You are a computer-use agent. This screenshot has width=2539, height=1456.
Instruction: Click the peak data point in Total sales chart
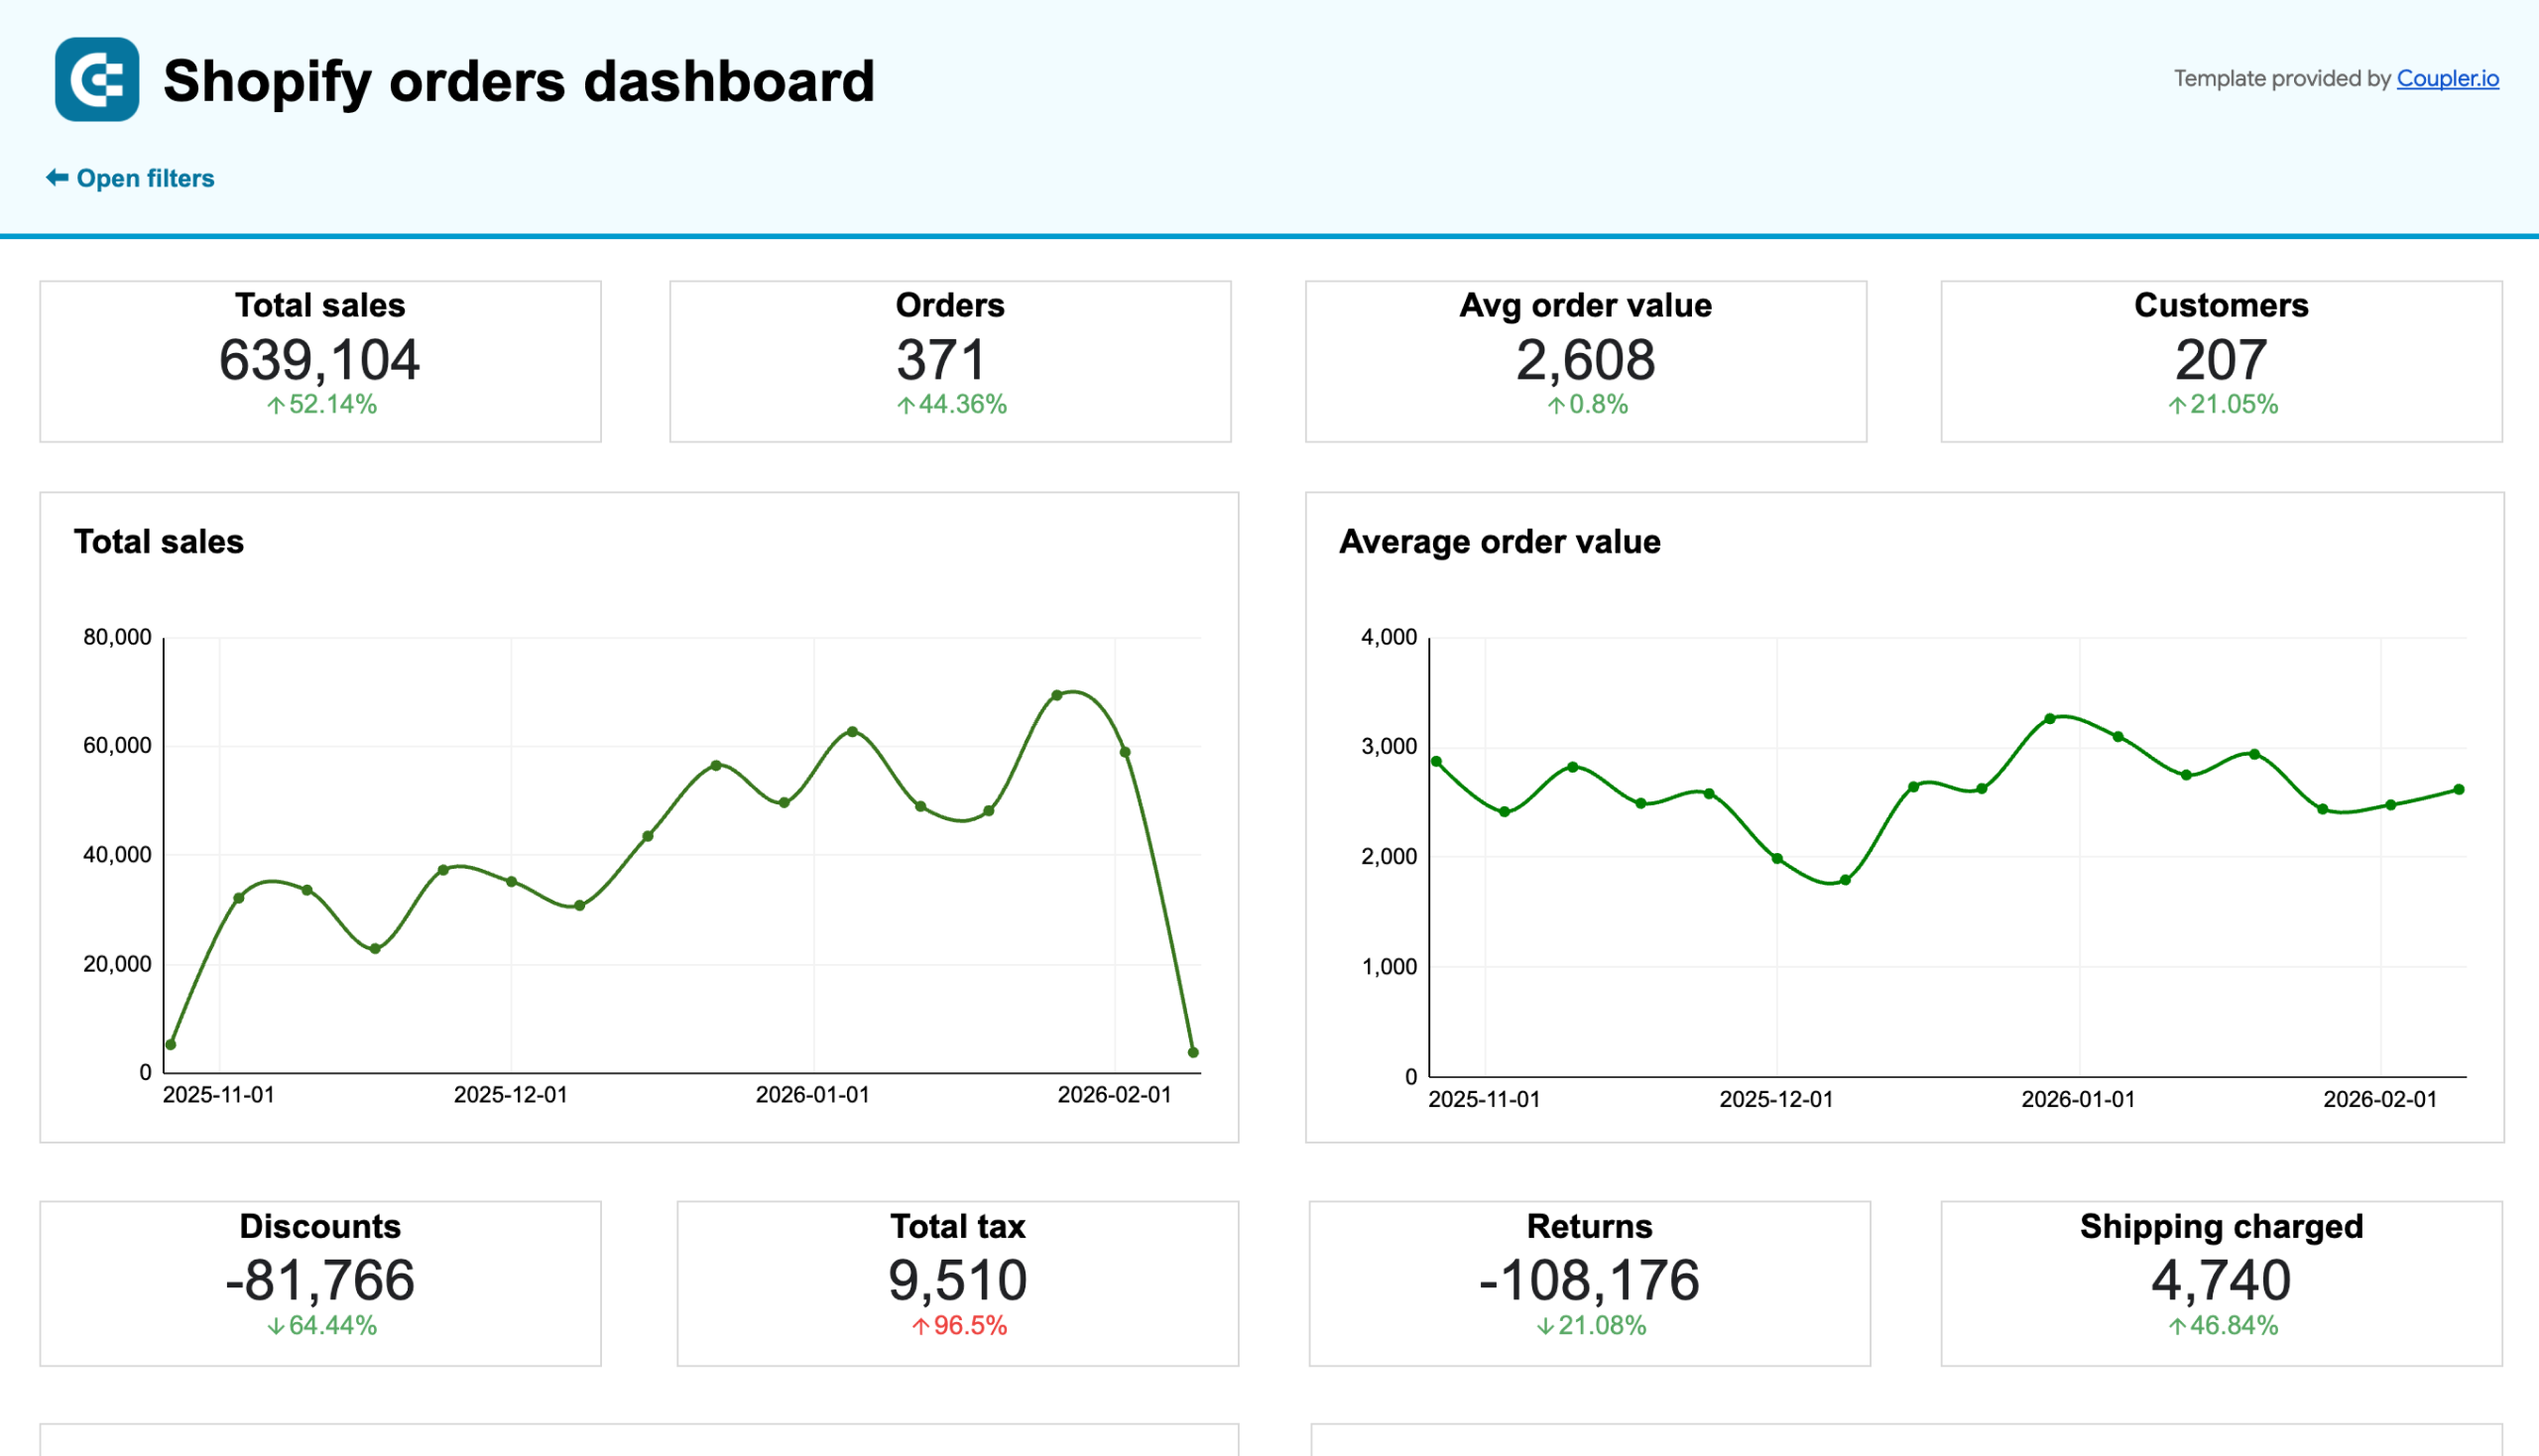tap(1057, 695)
